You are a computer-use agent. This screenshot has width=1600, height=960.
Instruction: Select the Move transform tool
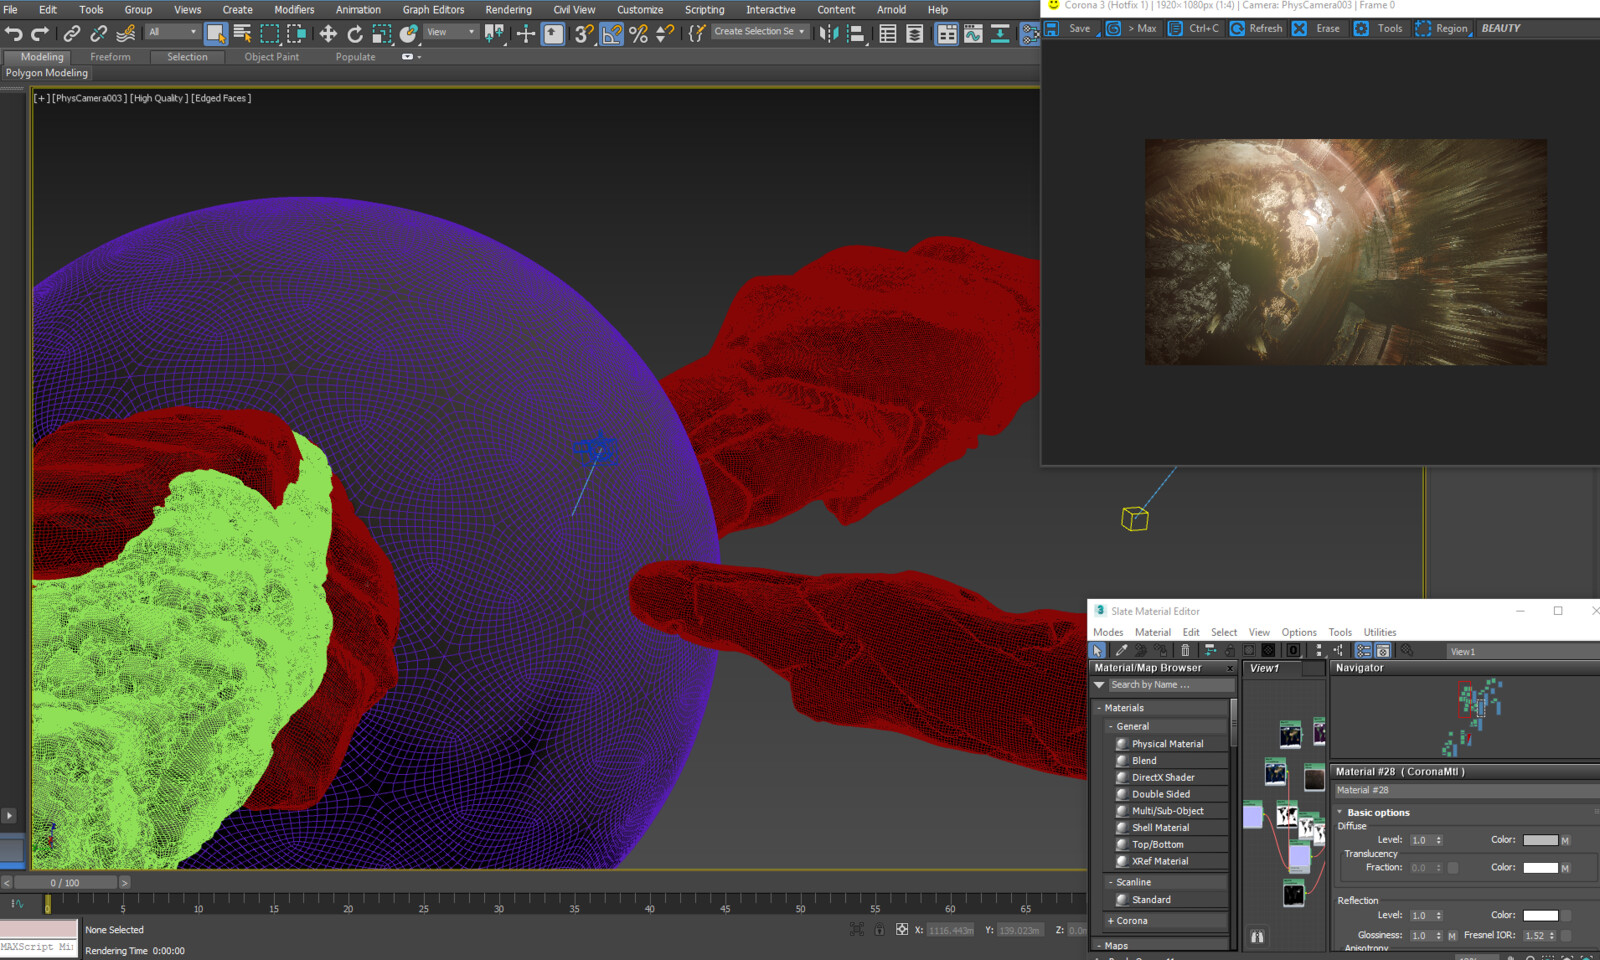tap(328, 34)
